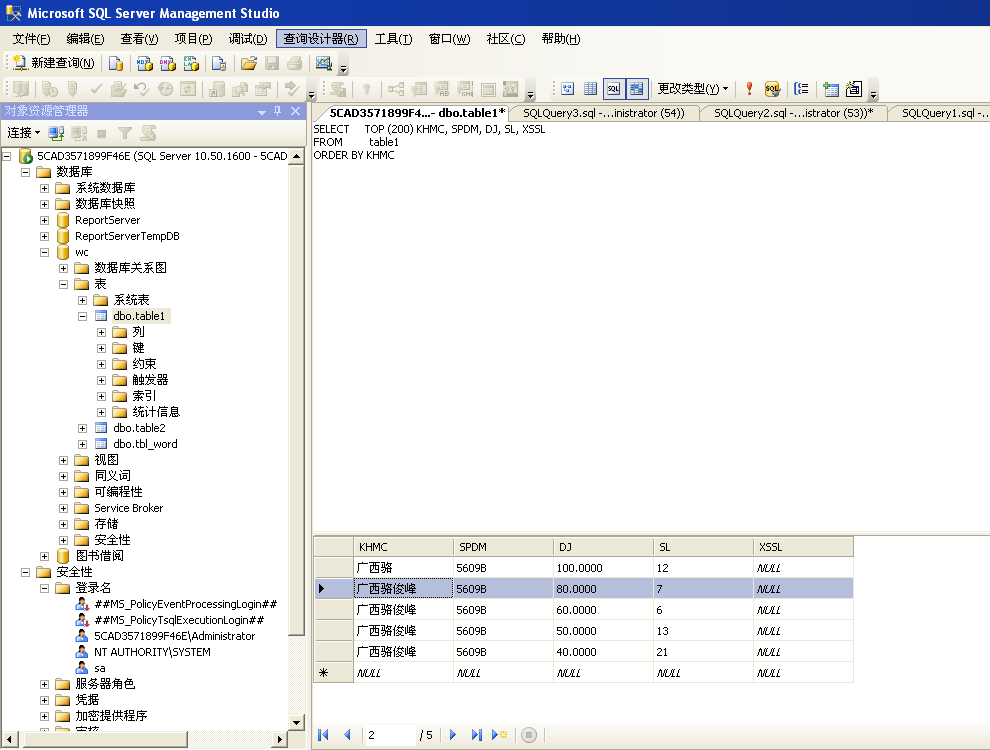Click the Open File icon on the toolbar
990x750 pixels.
coord(248,62)
